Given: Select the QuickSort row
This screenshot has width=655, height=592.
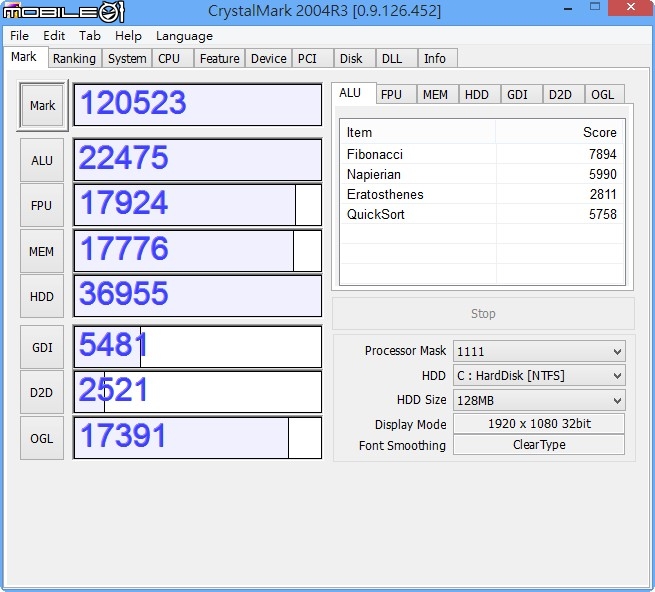Looking at the screenshot, I should coord(482,214).
